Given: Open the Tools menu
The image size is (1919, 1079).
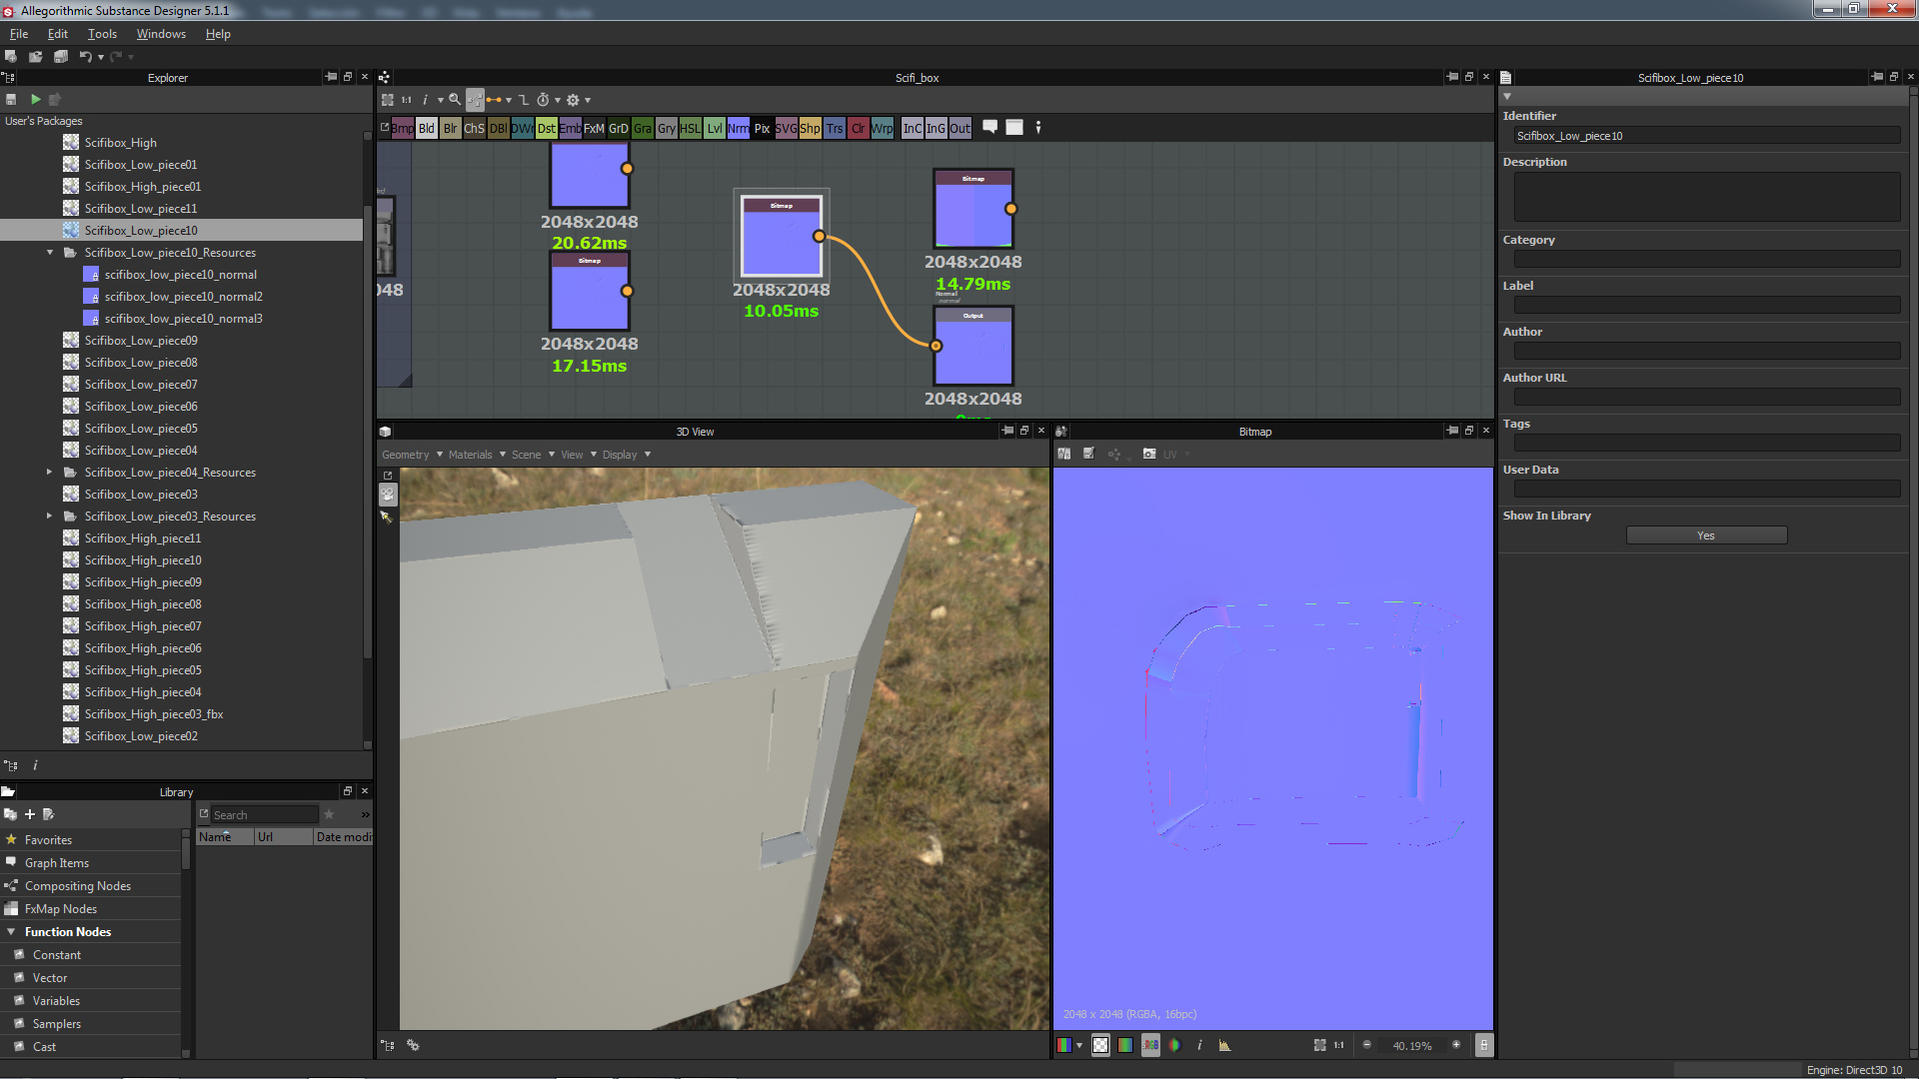Looking at the screenshot, I should (101, 33).
